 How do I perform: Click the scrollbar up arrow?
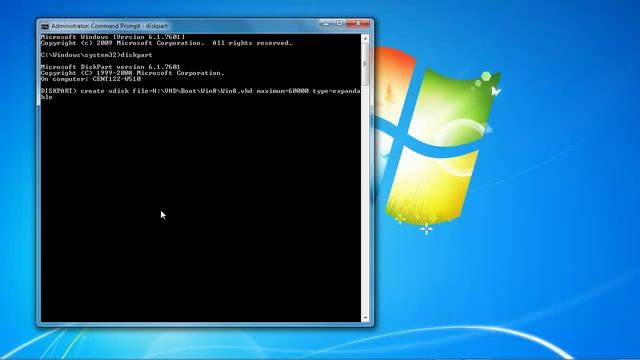coord(365,39)
